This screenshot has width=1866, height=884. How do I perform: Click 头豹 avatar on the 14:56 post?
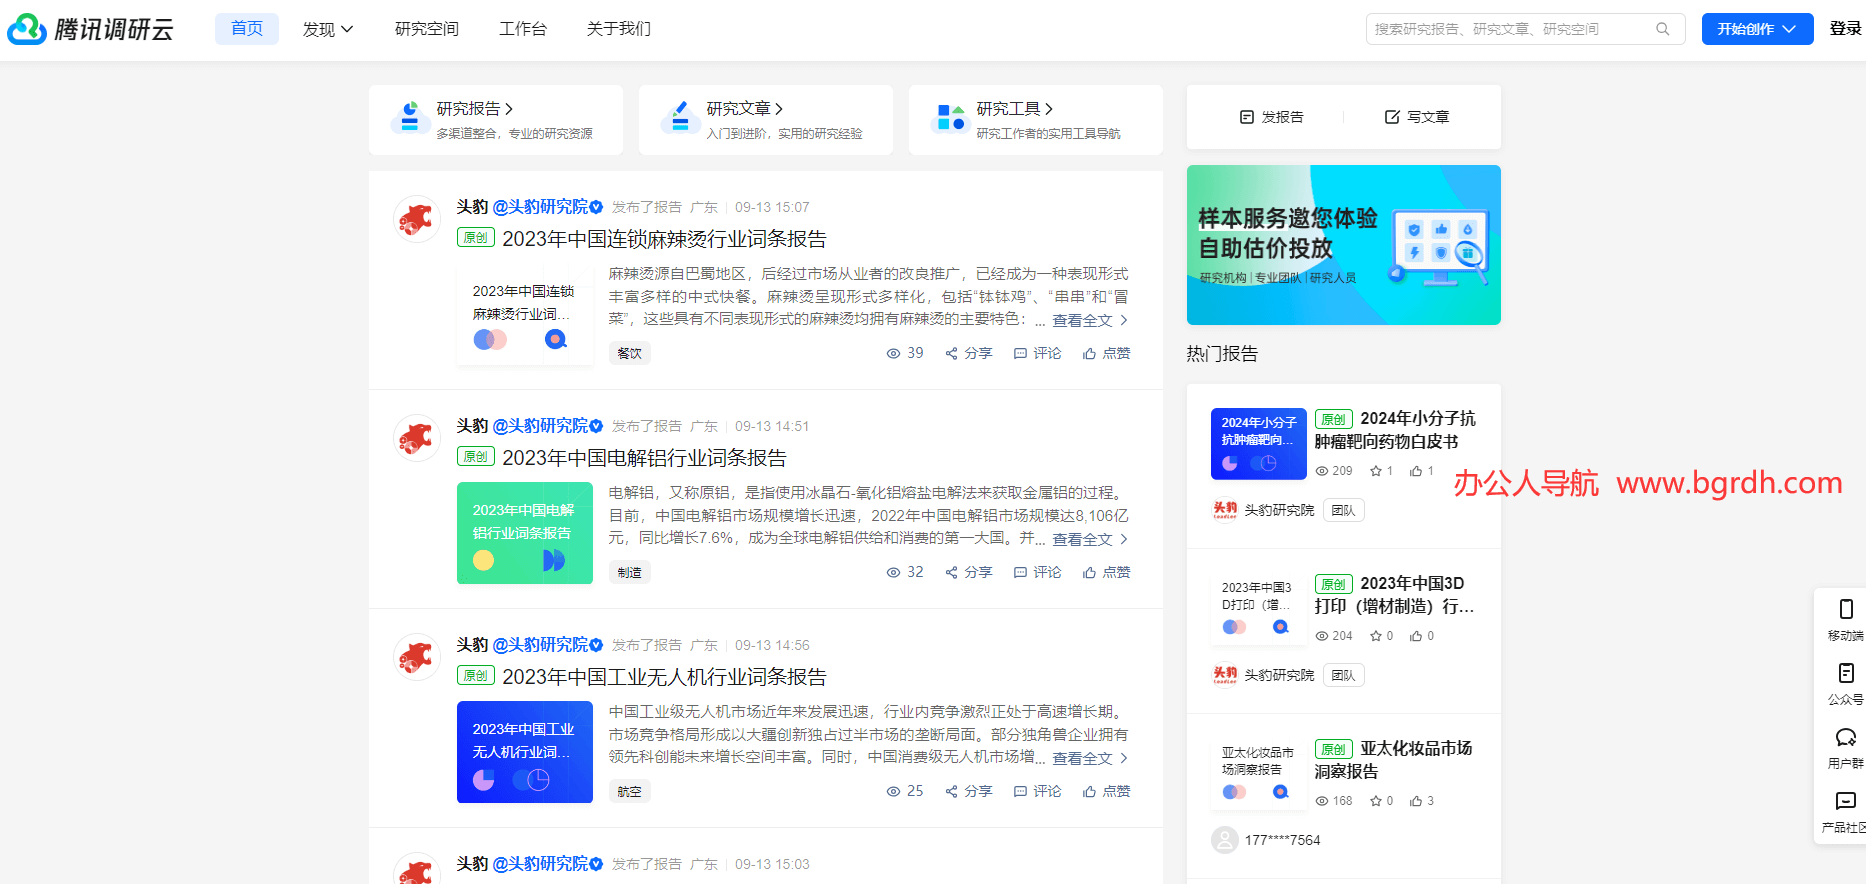tap(417, 657)
